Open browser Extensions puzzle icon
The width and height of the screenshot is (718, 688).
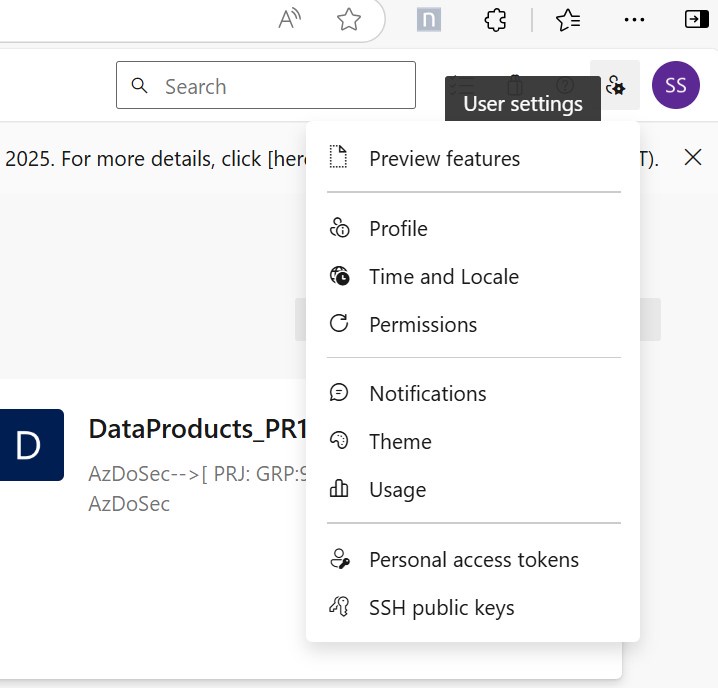[495, 20]
